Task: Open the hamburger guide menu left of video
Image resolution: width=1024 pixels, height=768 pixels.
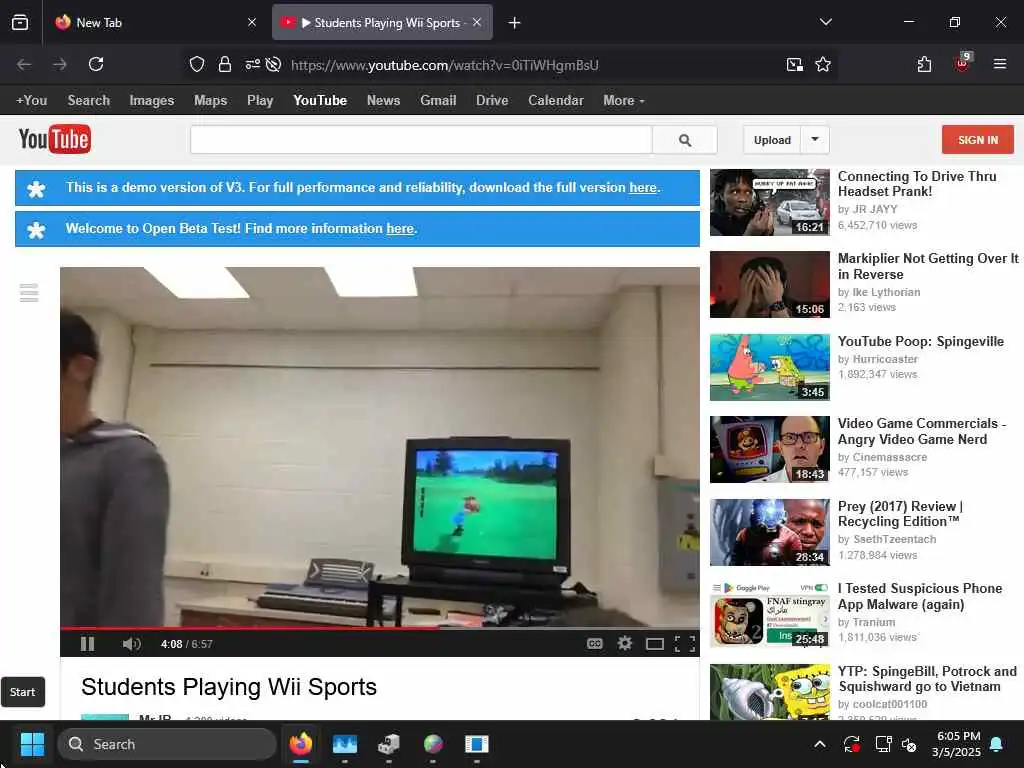Action: pos(29,293)
